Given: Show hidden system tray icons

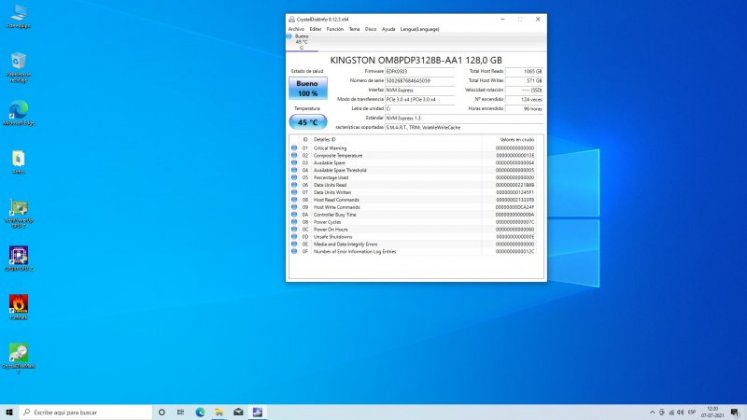Looking at the screenshot, I should click(x=652, y=412).
